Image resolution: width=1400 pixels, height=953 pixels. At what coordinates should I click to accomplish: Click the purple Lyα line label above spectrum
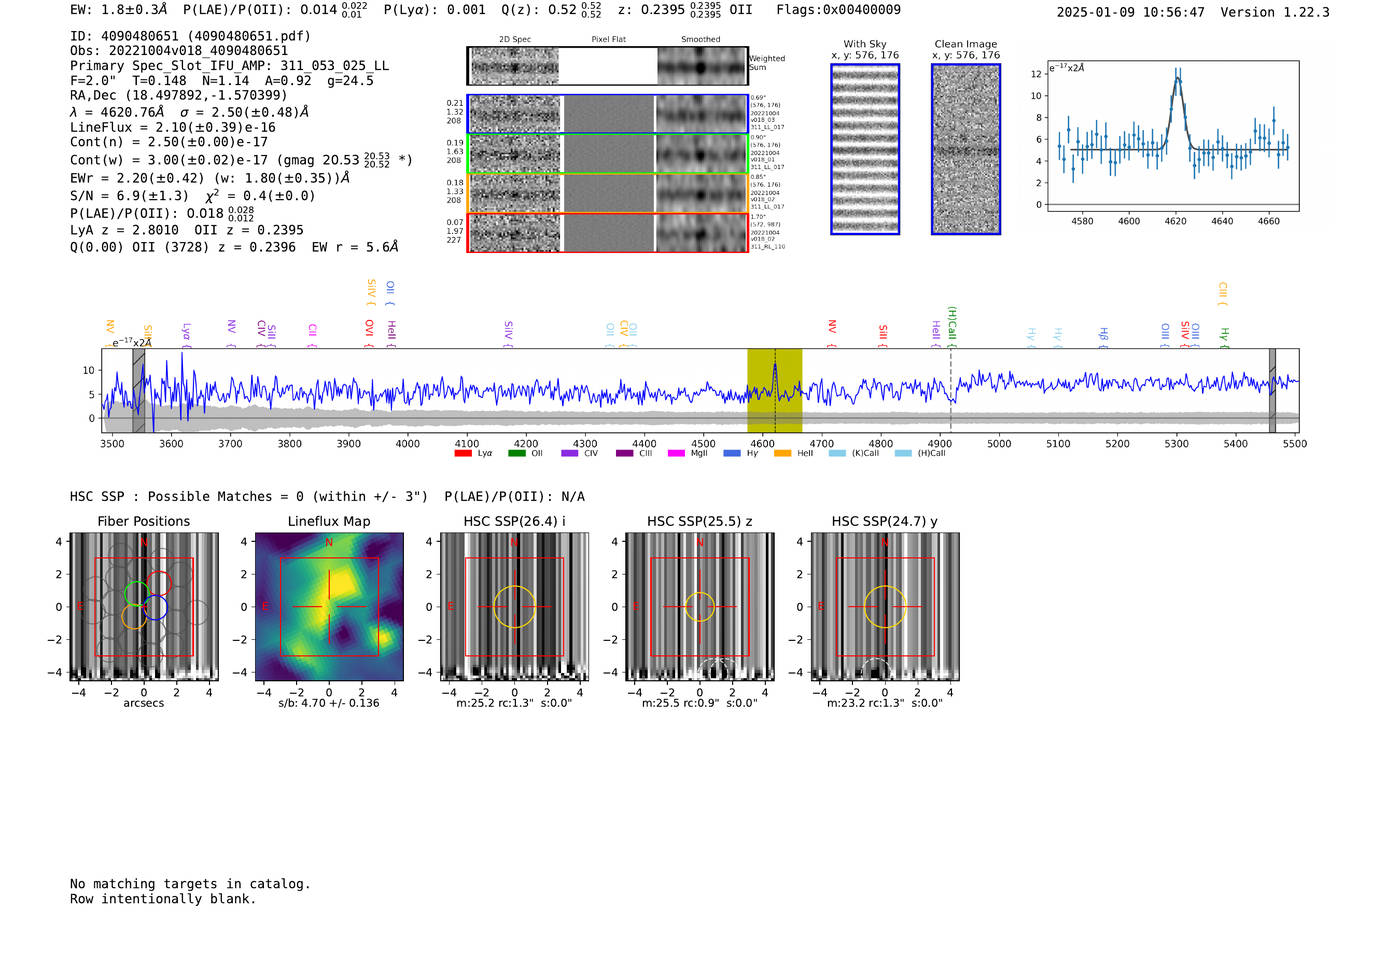tap(186, 333)
